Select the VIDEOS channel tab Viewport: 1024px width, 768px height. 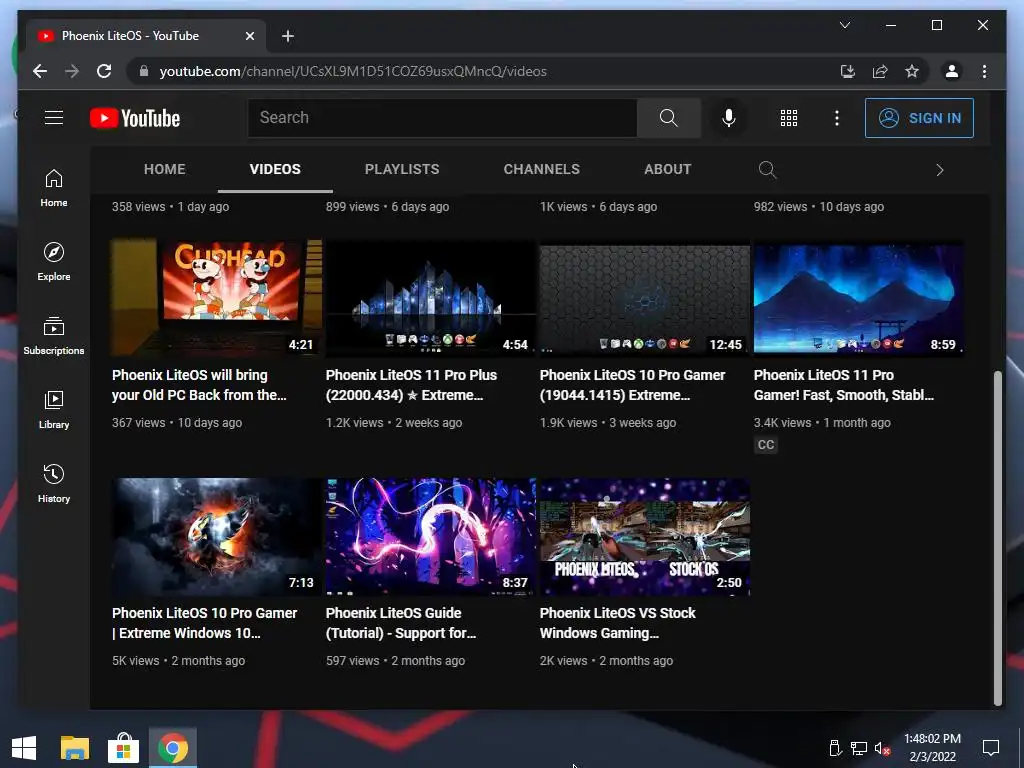click(275, 169)
